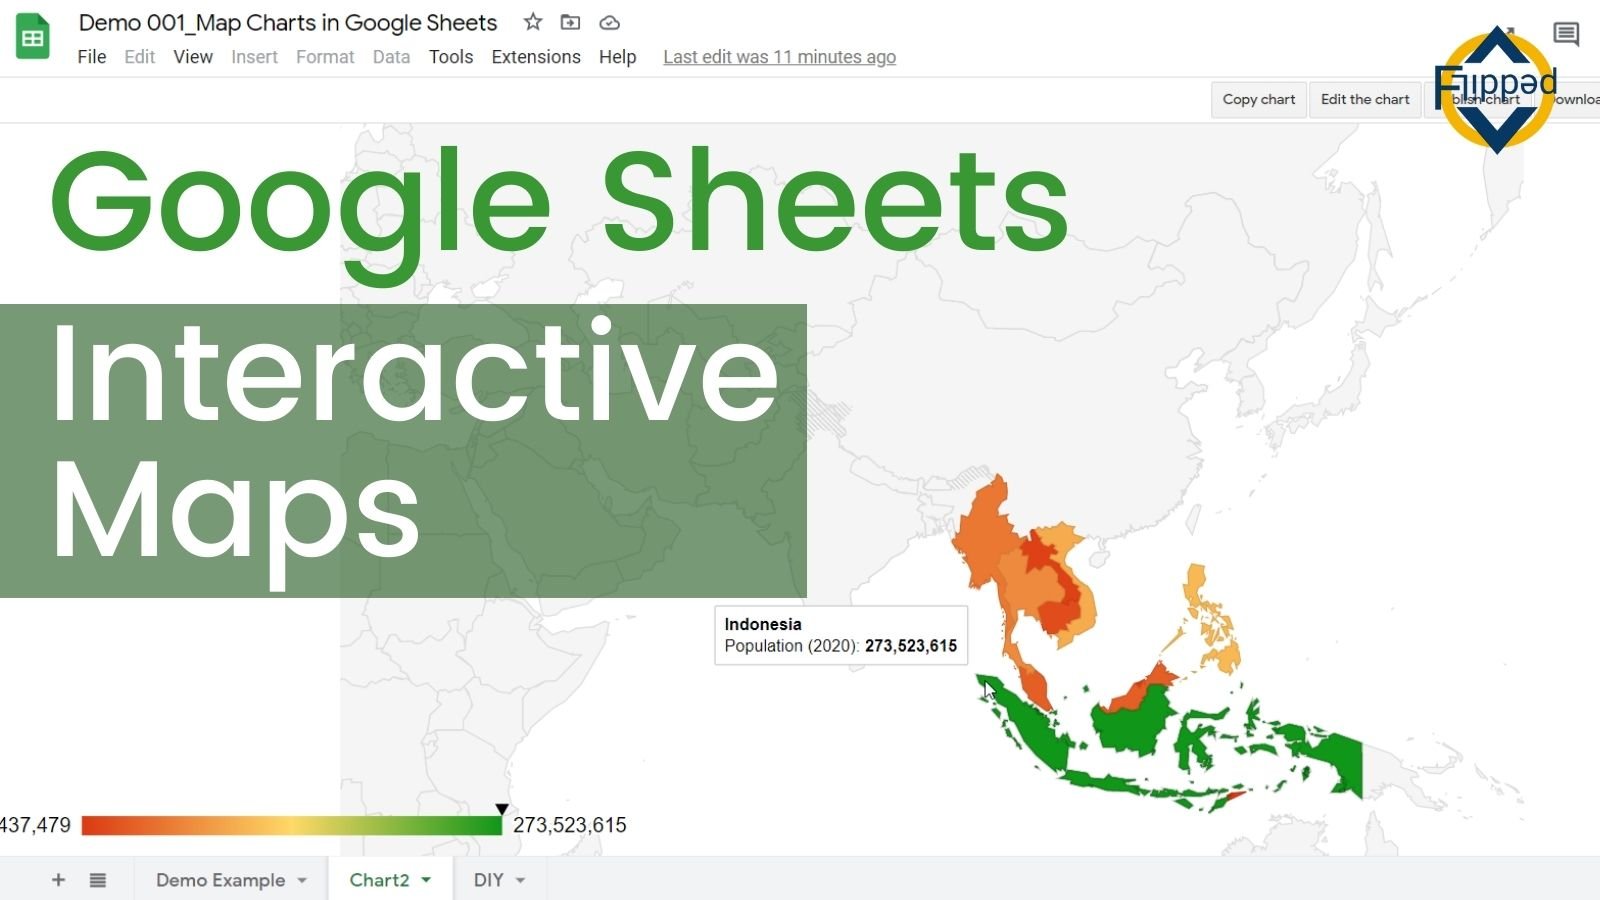The height and width of the screenshot is (900, 1600).
Task: Expand the Demo Example tab dropdown arrow
Action: (x=302, y=881)
